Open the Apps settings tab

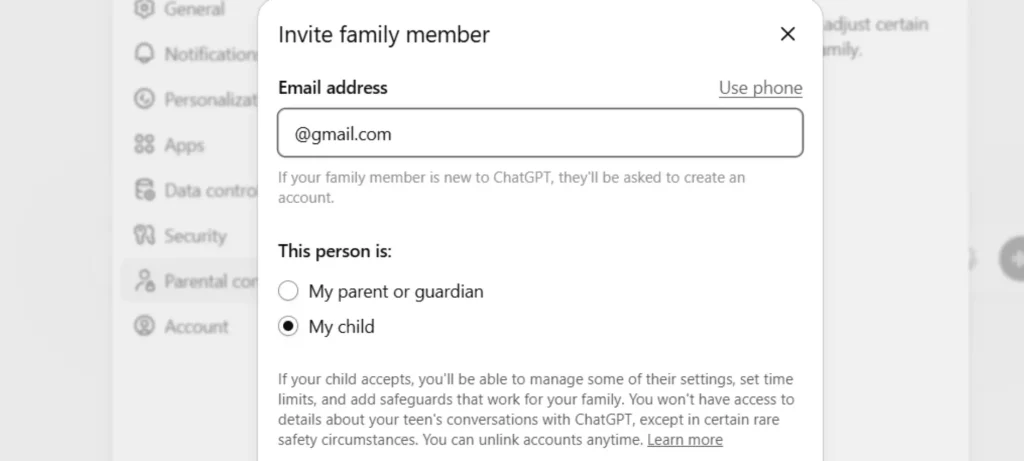(x=184, y=145)
